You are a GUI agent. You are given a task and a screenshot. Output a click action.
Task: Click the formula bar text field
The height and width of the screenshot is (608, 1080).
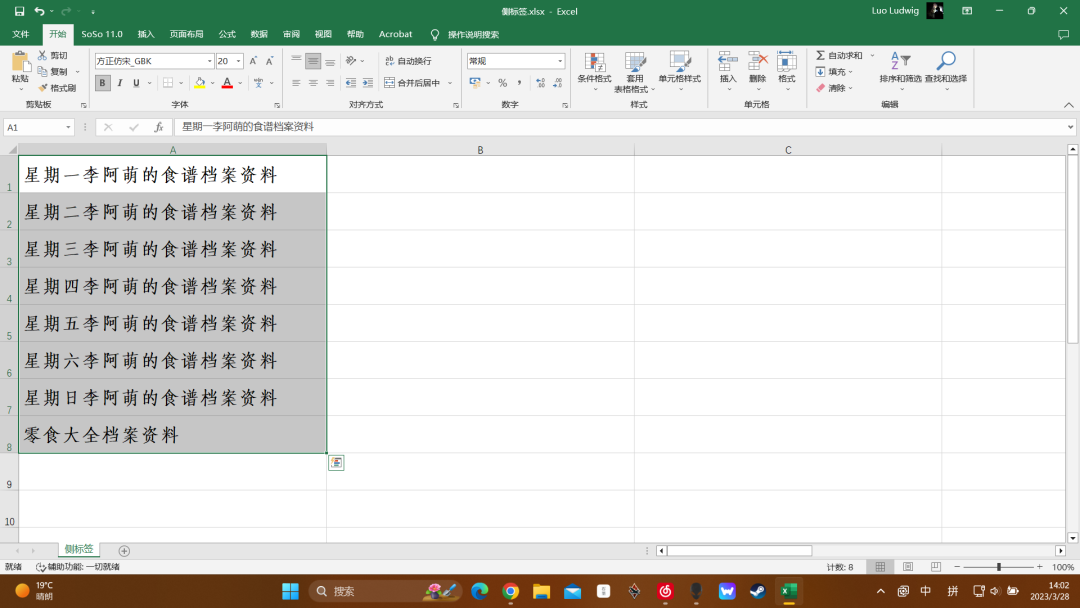click(x=619, y=127)
